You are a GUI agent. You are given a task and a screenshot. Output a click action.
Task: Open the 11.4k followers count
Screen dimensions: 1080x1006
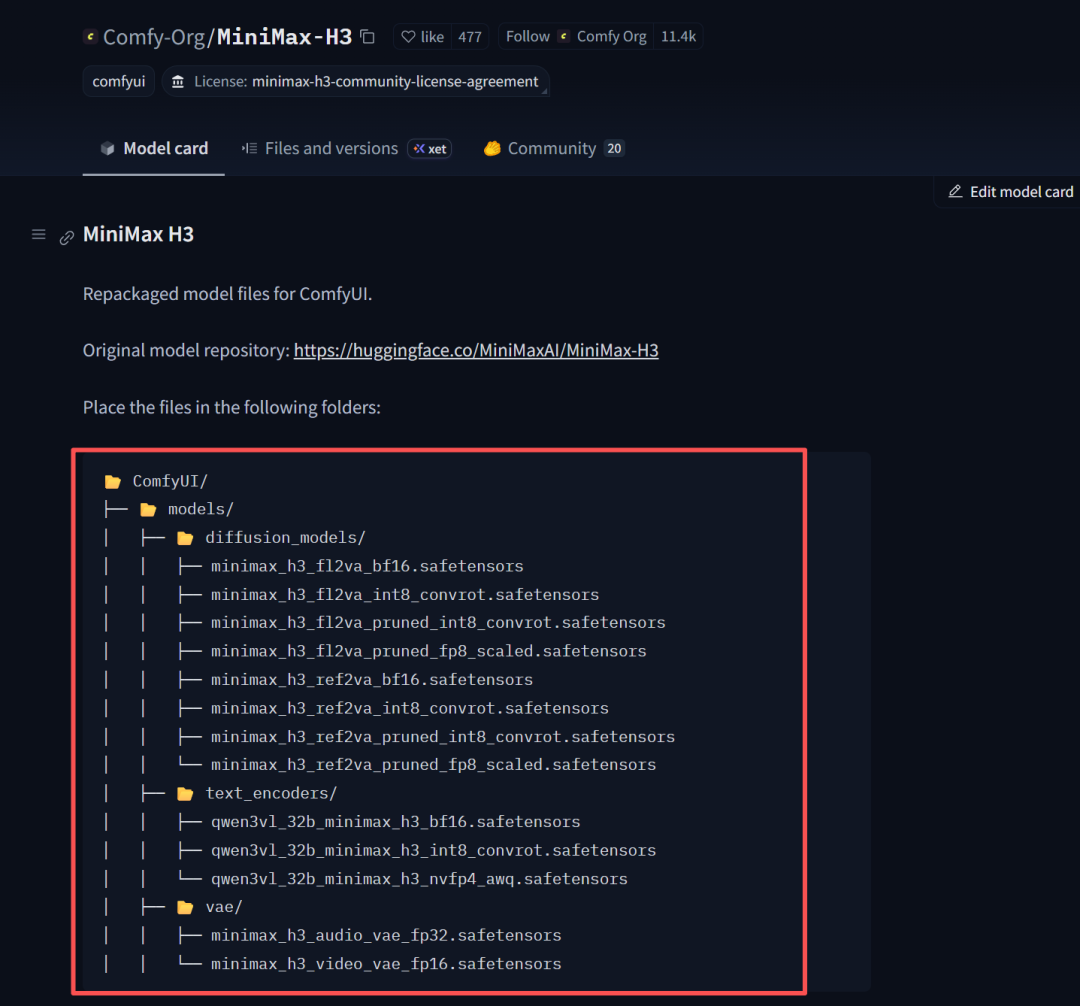(x=678, y=36)
